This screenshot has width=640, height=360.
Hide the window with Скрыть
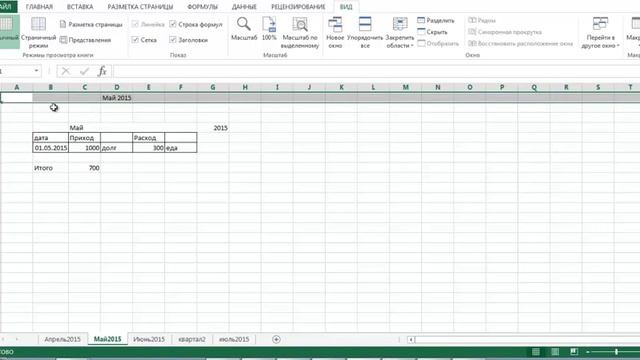click(x=432, y=32)
